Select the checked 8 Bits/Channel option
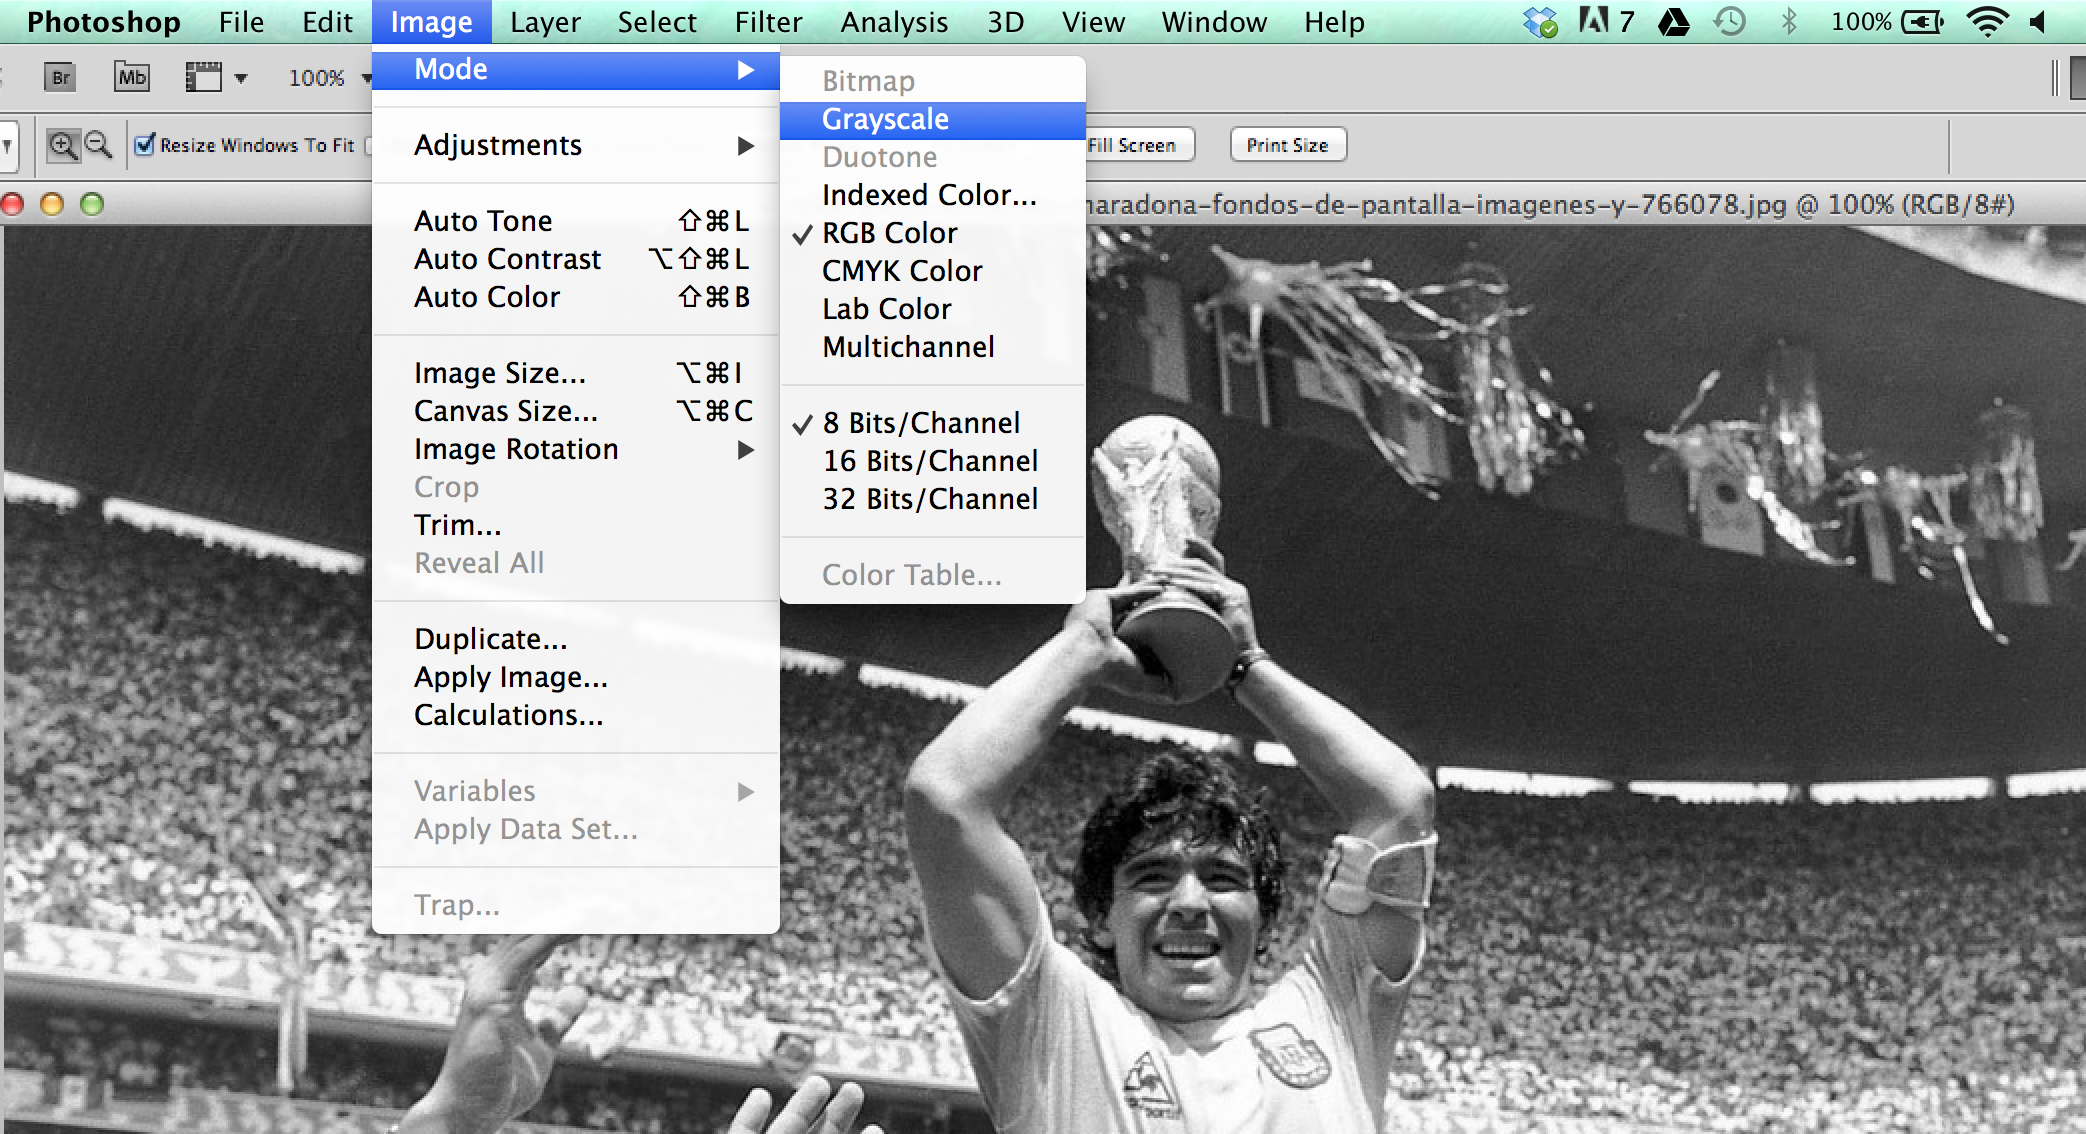Screen dimensions: 2086x1134 933,423
